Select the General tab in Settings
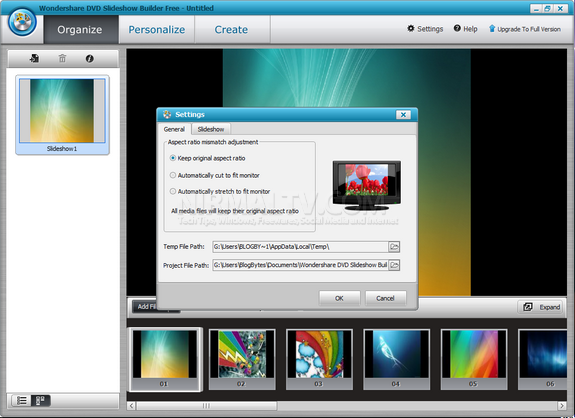Image resolution: width=575 pixels, height=418 pixels. click(x=174, y=129)
